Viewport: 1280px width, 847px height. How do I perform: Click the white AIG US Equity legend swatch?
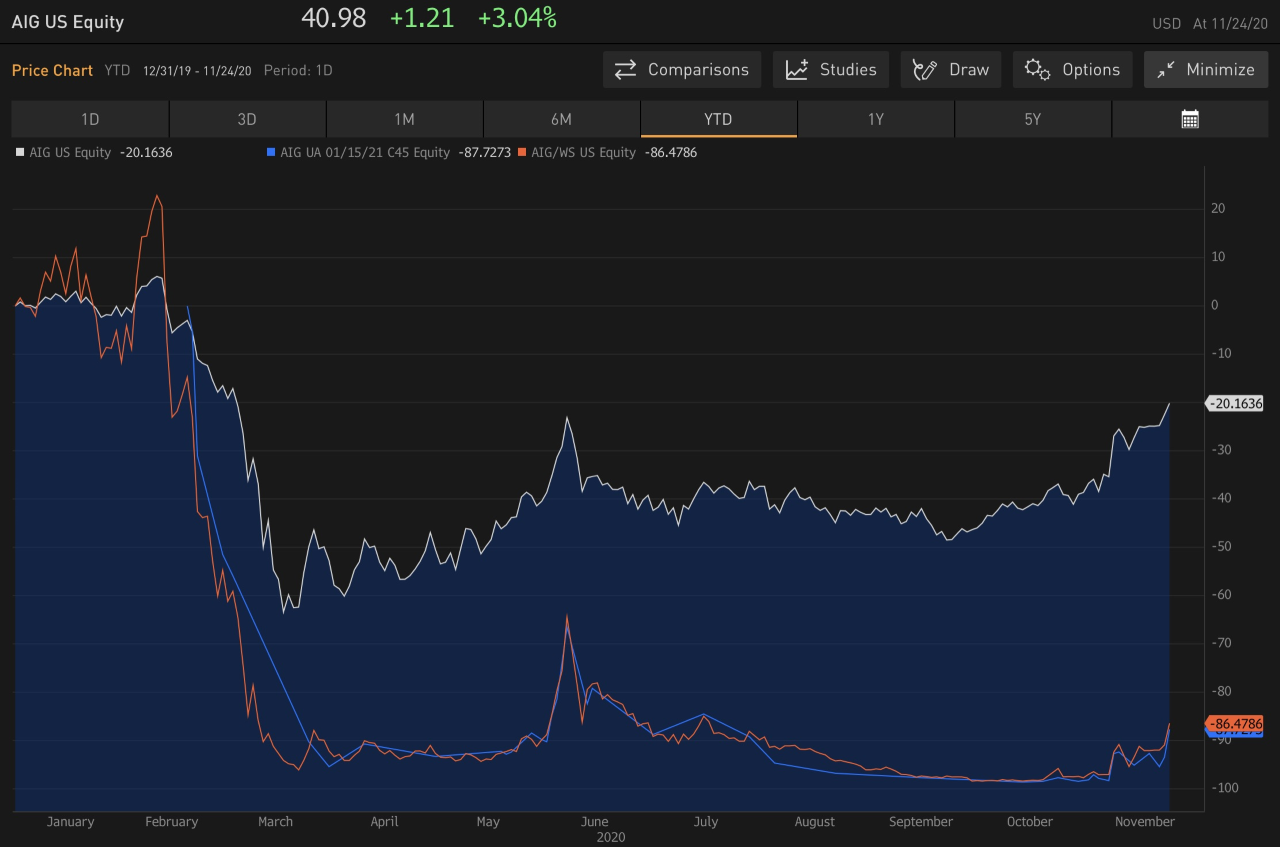(x=20, y=153)
